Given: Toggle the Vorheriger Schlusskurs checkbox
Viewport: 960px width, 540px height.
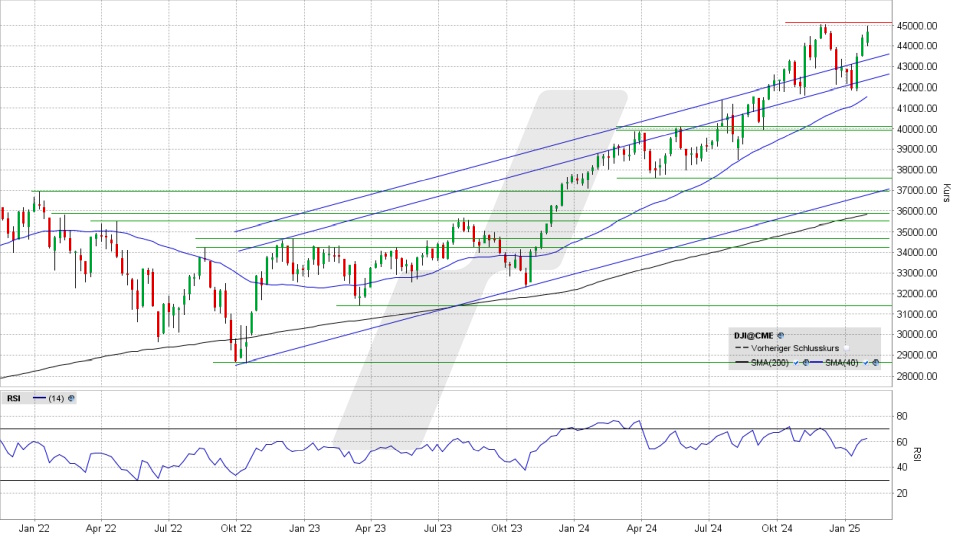Looking at the screenshot, I should [846, 348].
